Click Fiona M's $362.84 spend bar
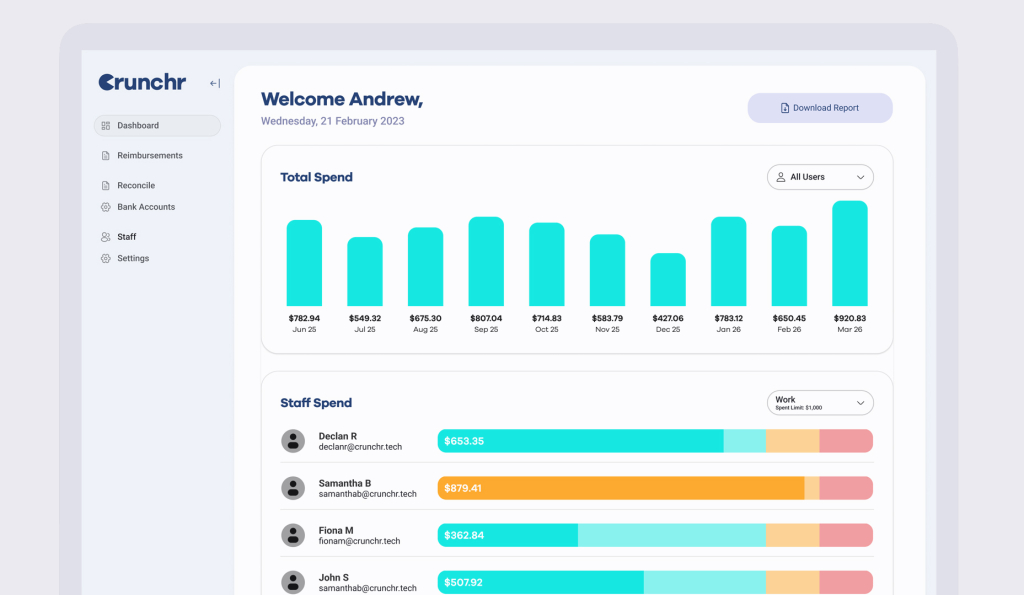The width and height of the screenshot is (1024, 595). (508, 535)
